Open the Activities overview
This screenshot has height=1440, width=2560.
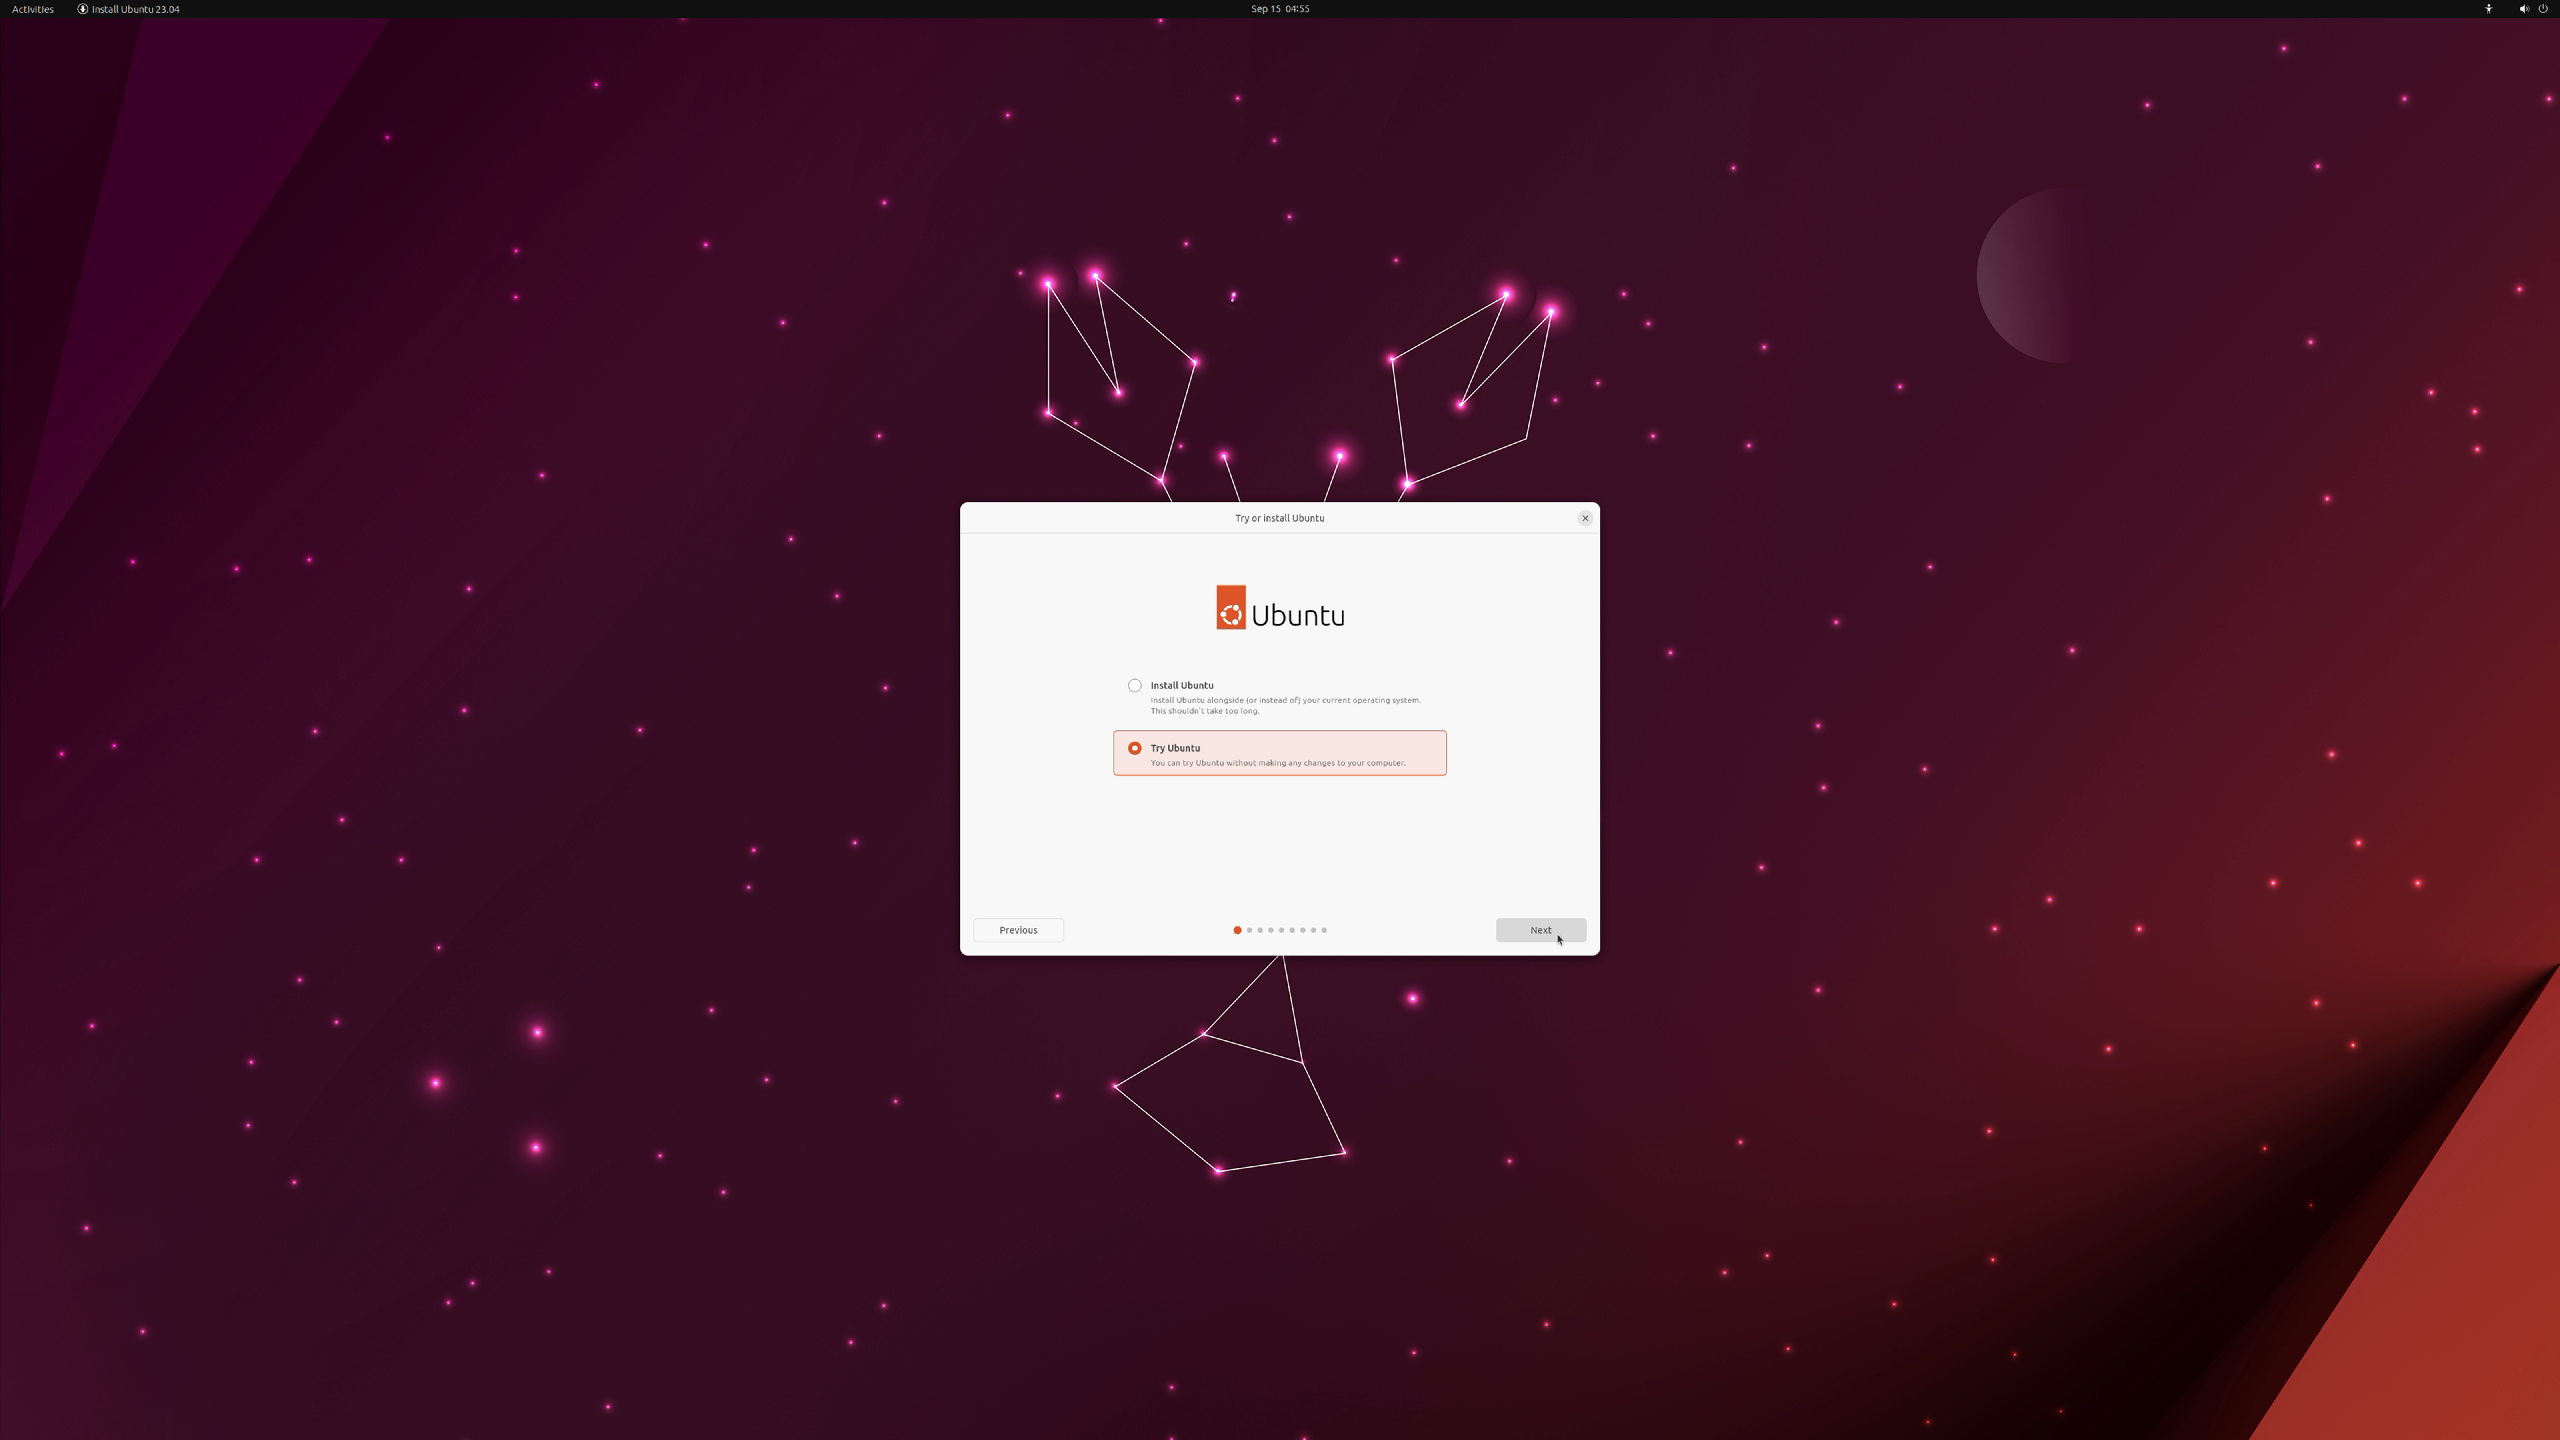point(33,9)
